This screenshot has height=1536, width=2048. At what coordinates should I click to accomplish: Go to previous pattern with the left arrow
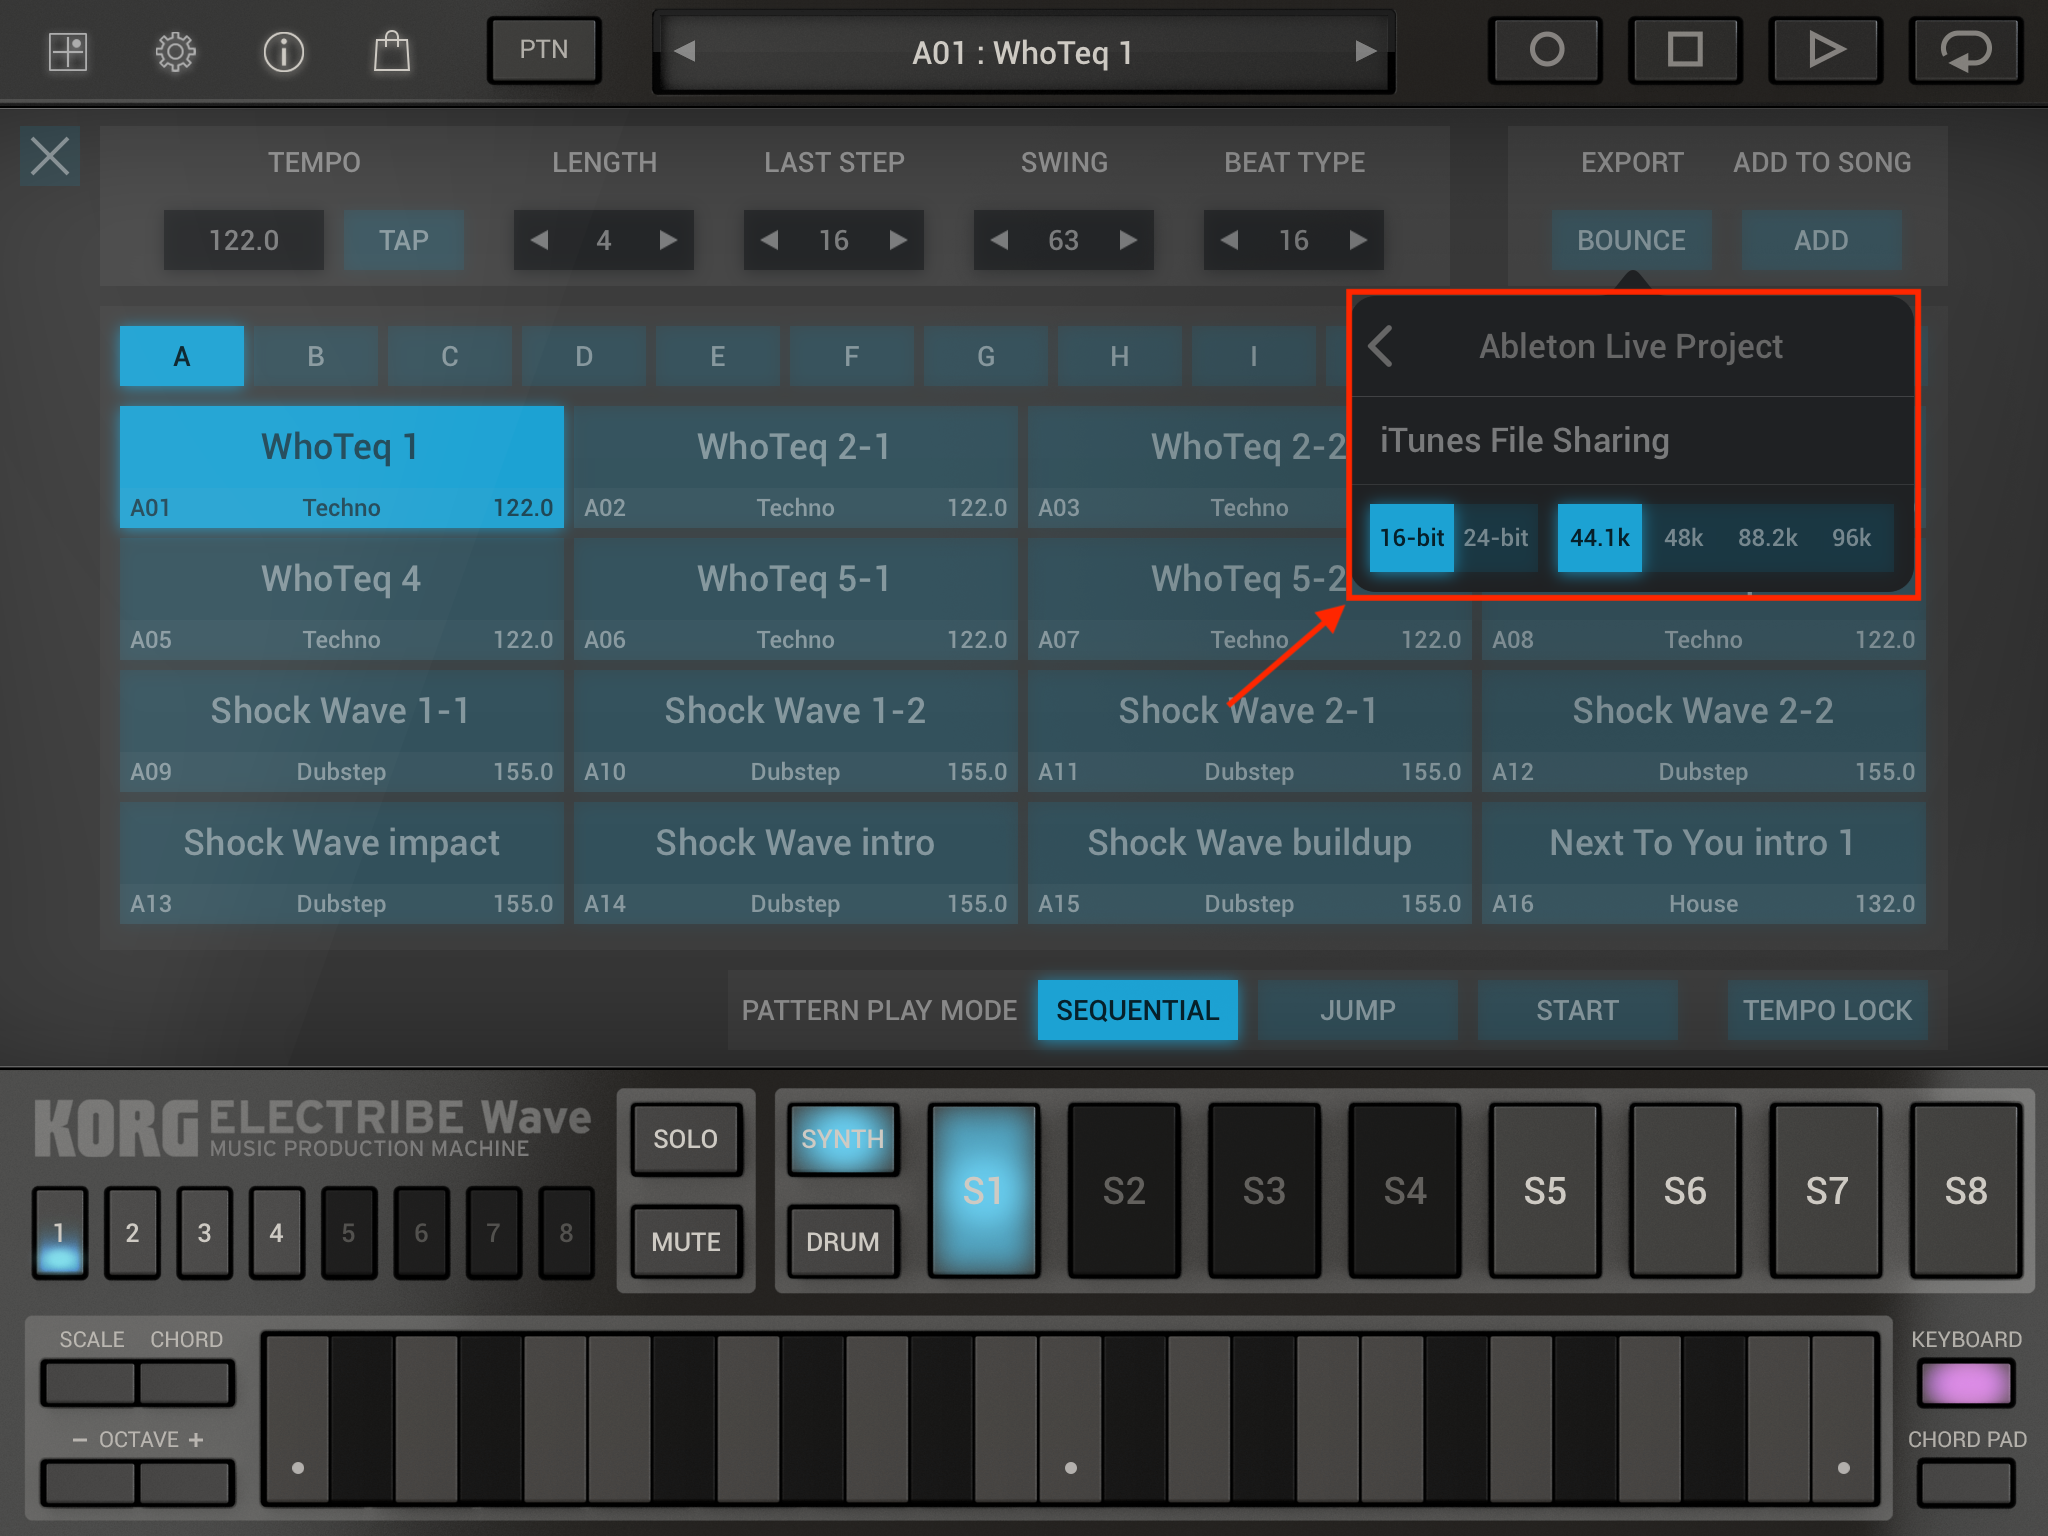coord(685,51)
